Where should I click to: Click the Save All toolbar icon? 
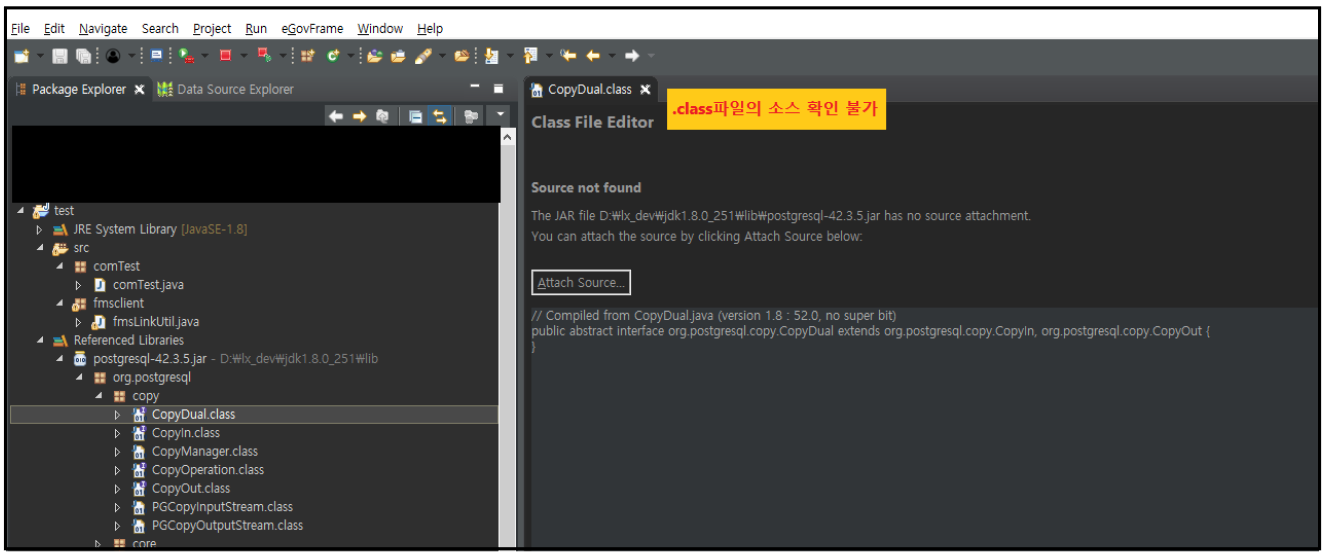(83, 56)
